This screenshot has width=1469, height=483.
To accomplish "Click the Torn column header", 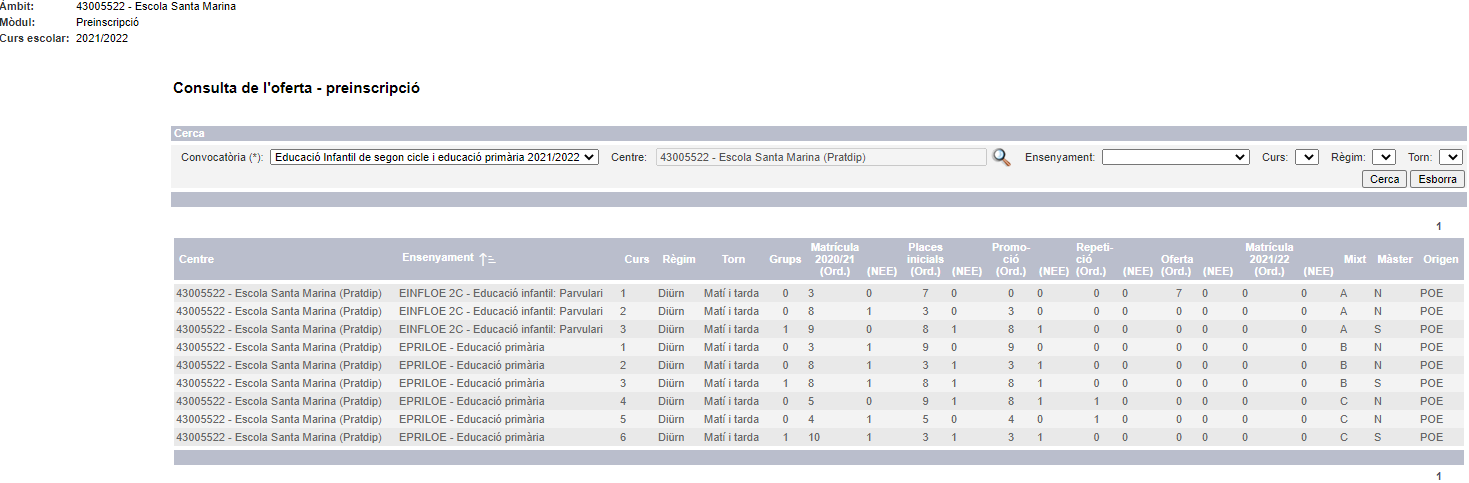I will [733, 259].
